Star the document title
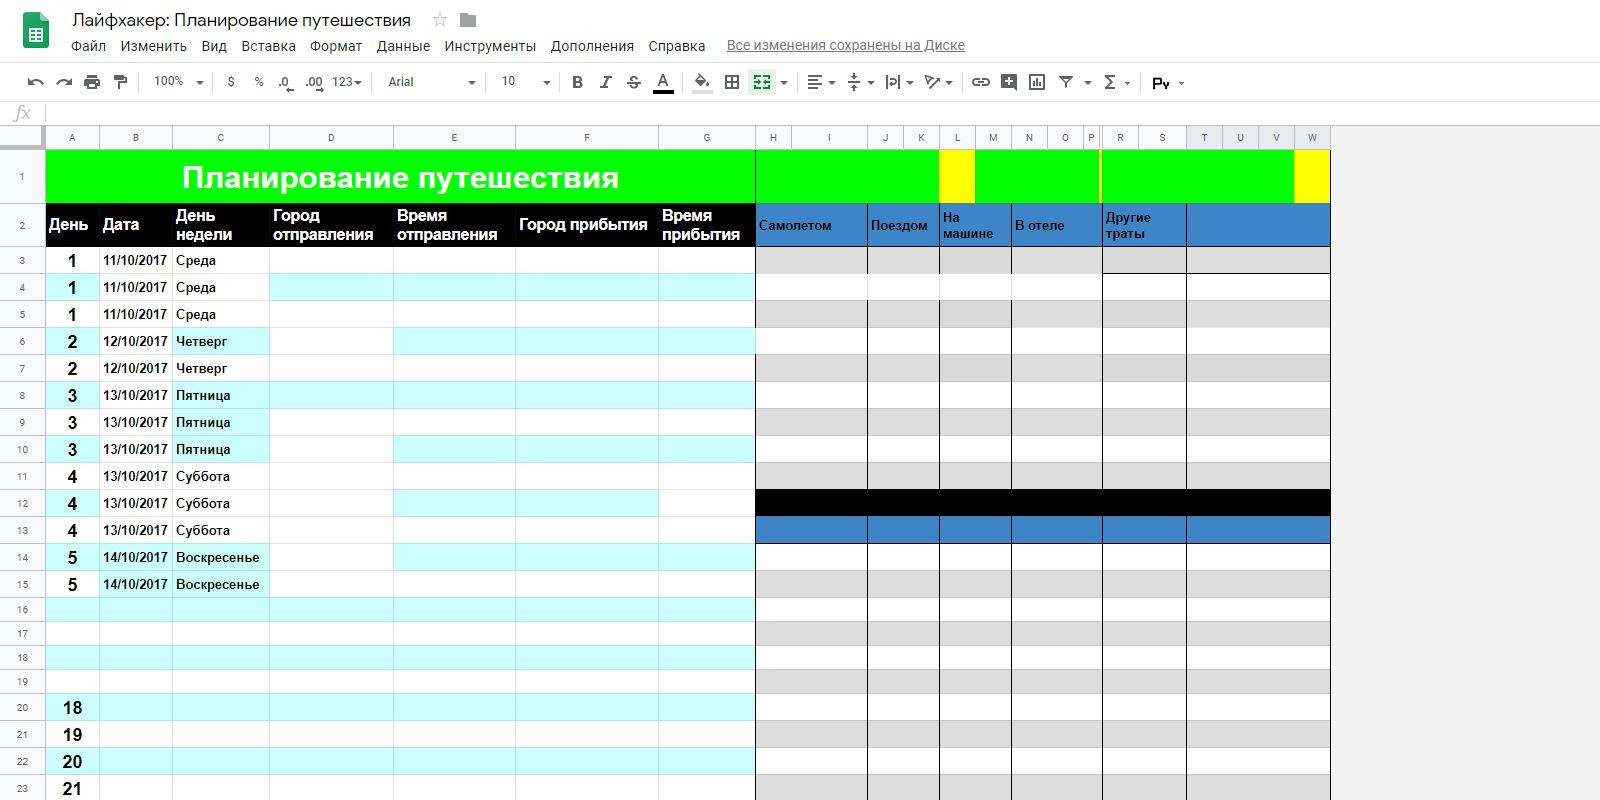This screenshot has height=800, width=1600. 440,20
